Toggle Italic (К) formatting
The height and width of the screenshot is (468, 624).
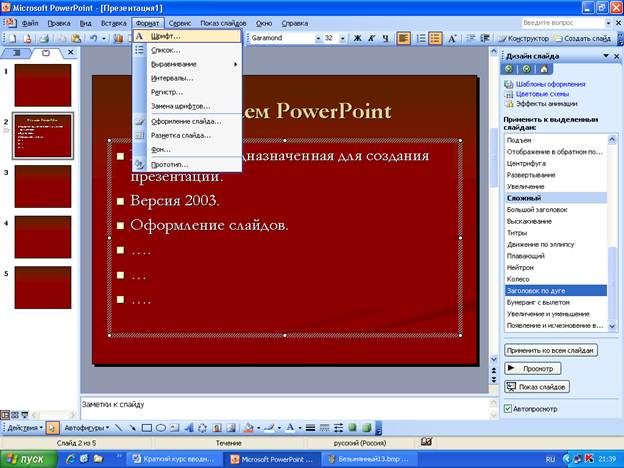point(371,38)
